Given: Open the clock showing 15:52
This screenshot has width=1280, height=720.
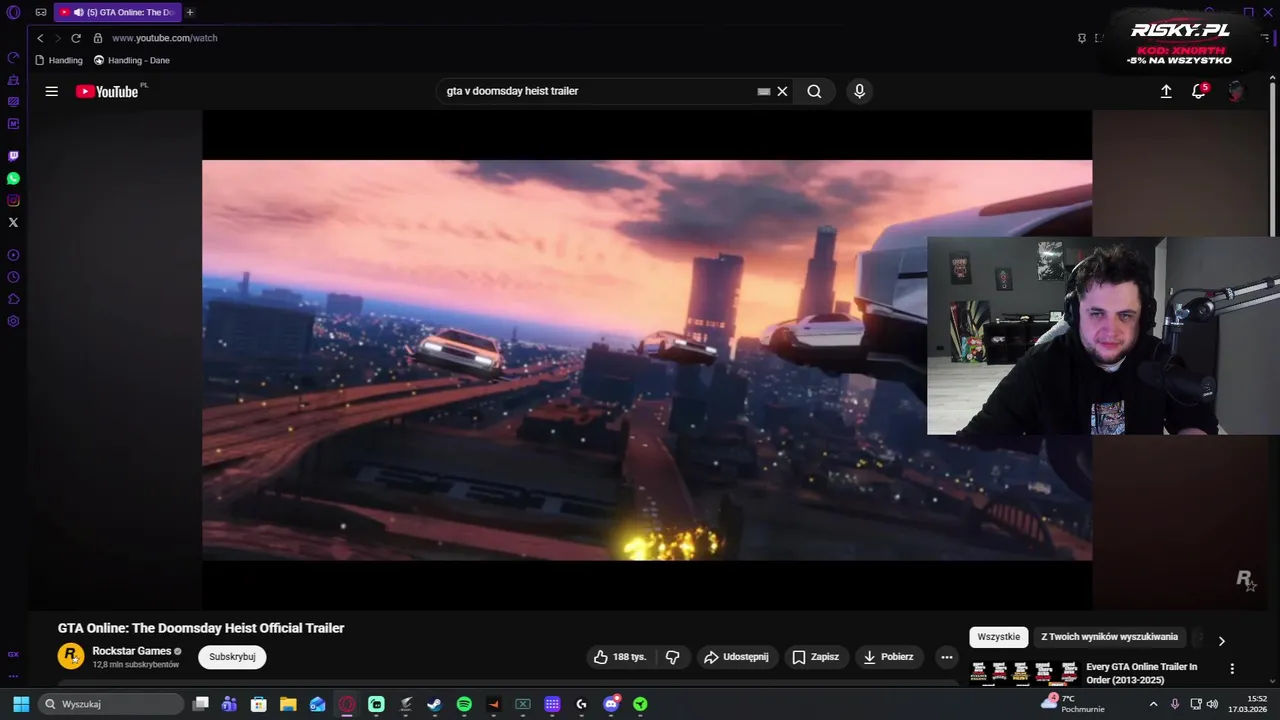Looking at the screenshot, I should tap(1248, 704).
